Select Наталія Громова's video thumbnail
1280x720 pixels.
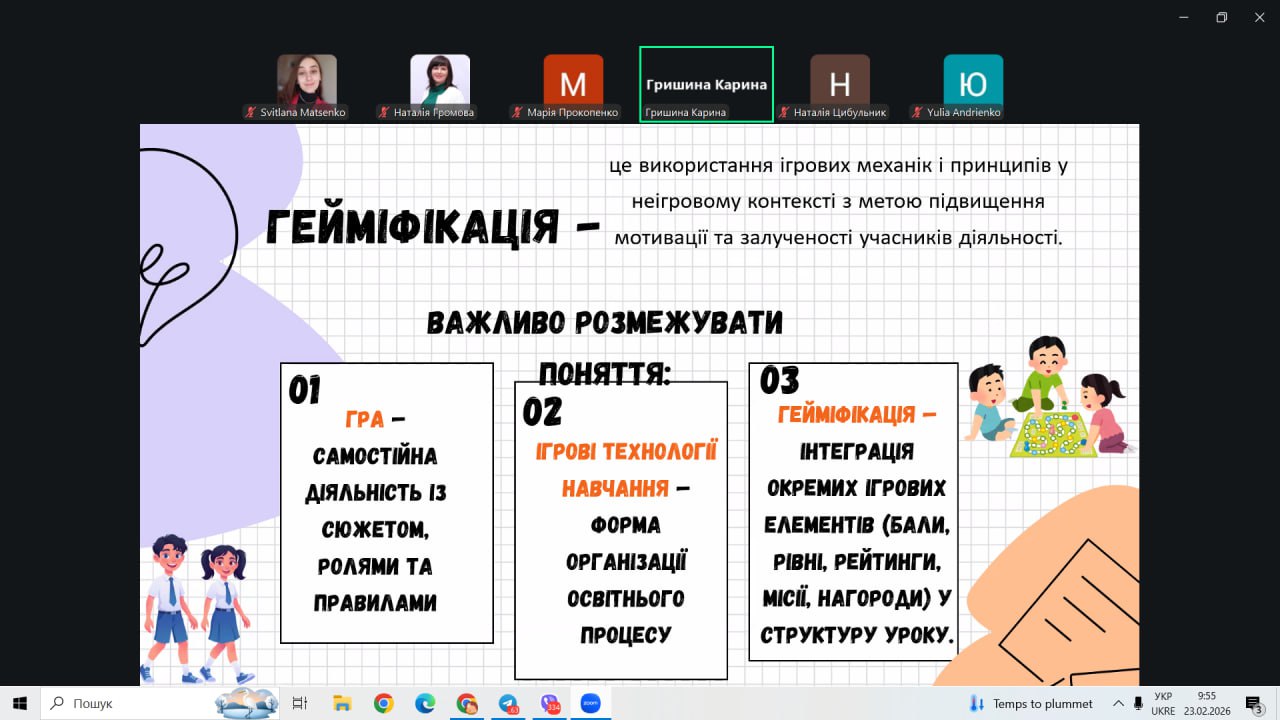pyautogui.click(x=440, y=80)
